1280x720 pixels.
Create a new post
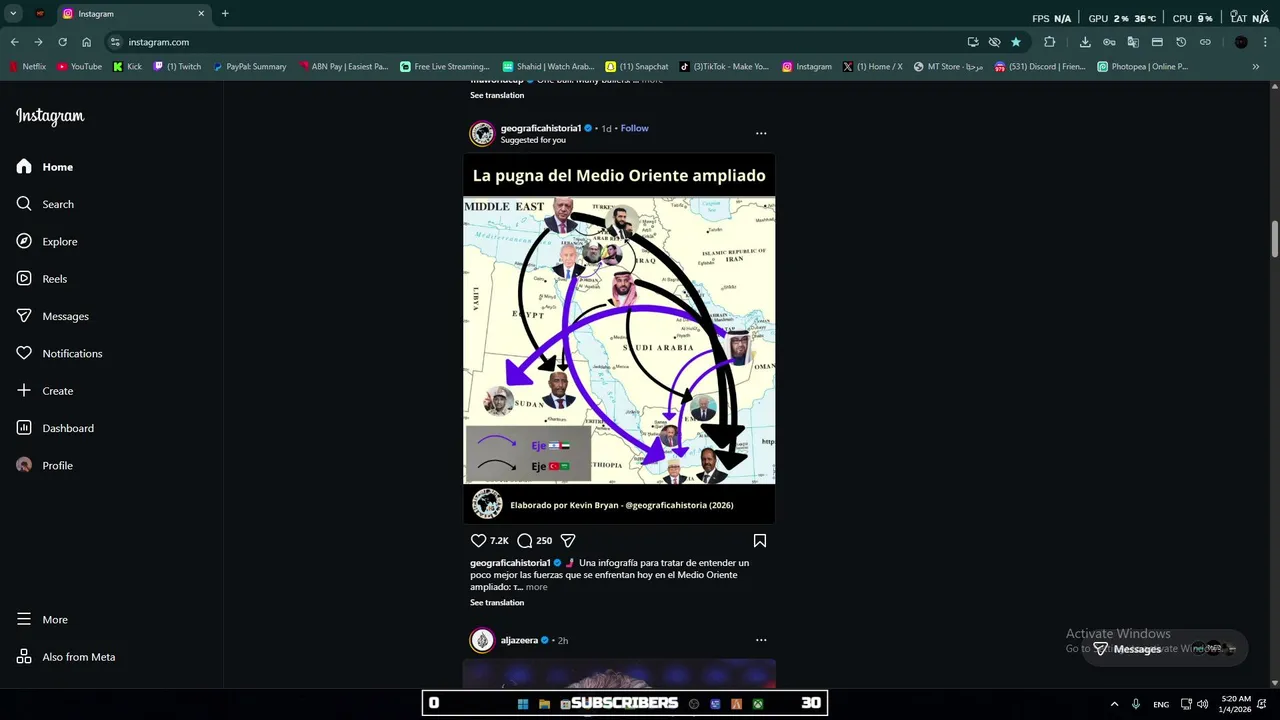click(45, 391)
